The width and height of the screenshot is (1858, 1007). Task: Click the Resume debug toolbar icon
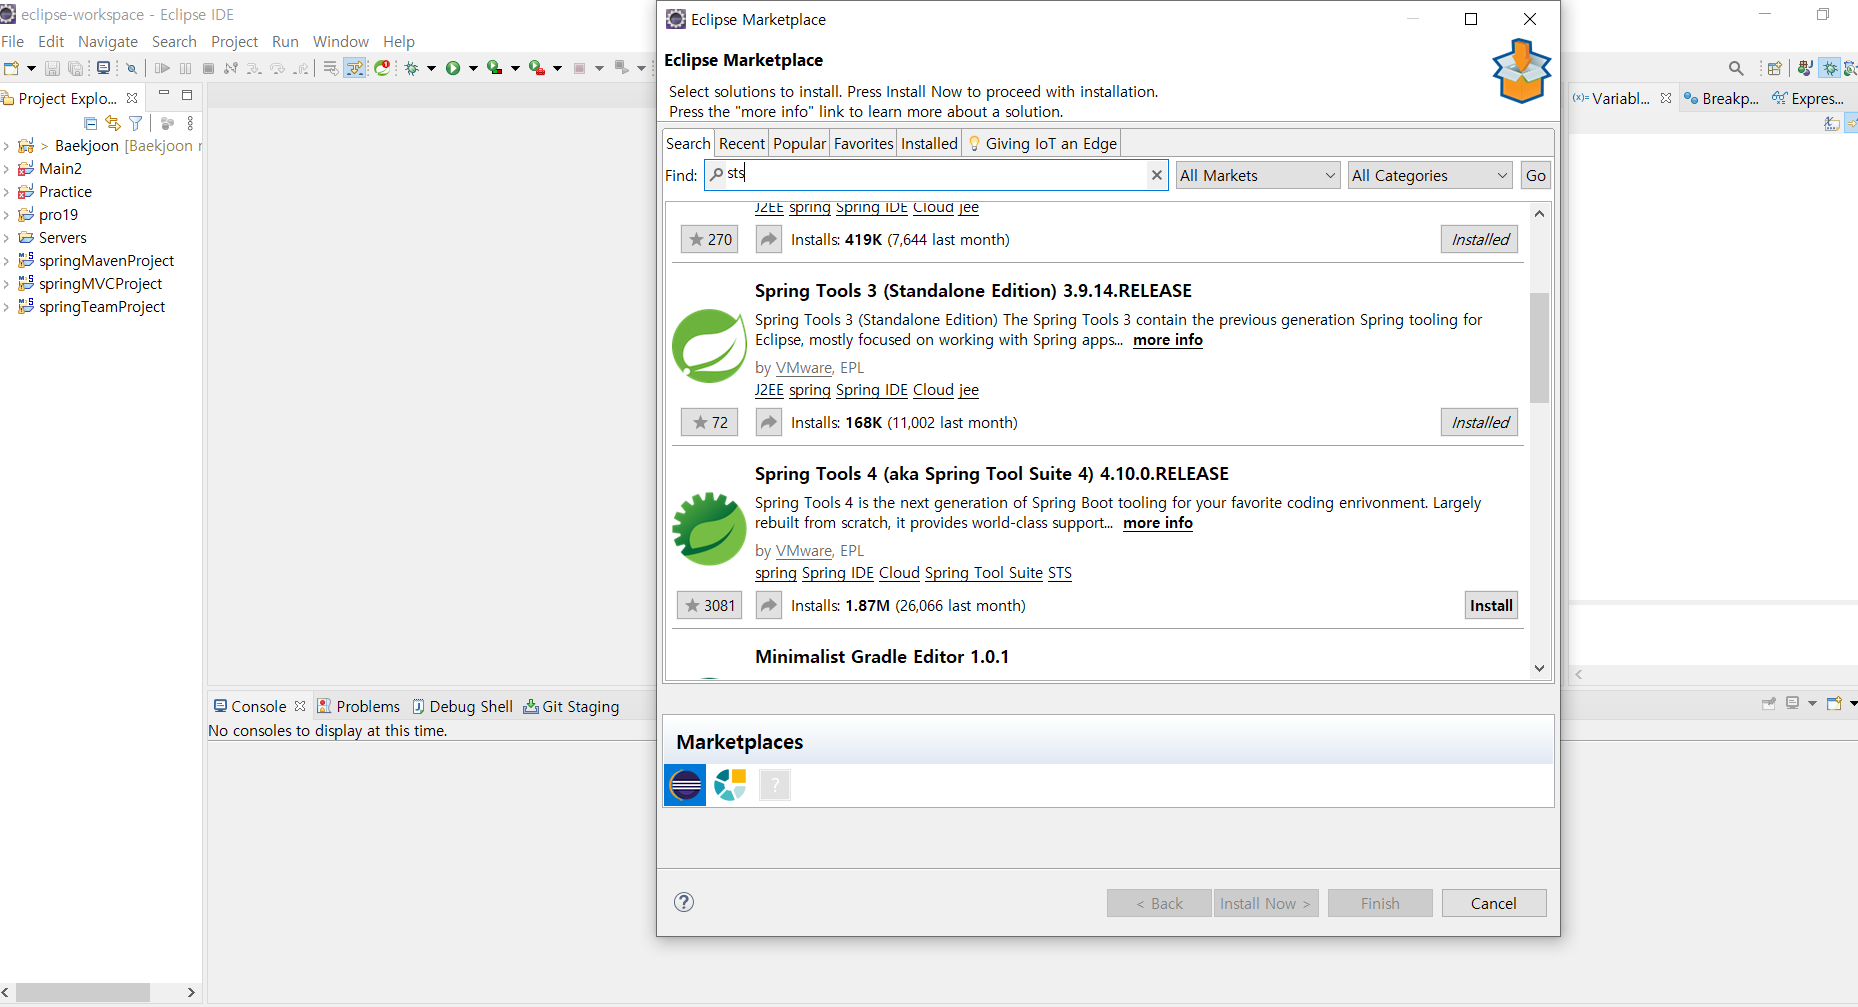162,68
